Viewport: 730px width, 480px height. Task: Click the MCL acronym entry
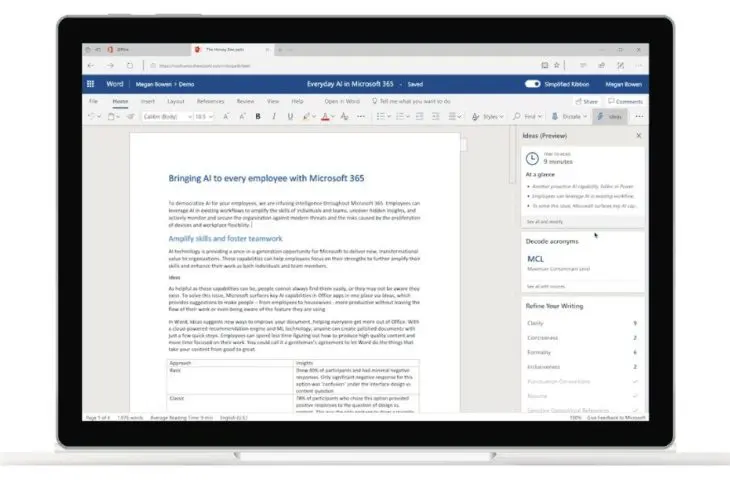point(535,259)
